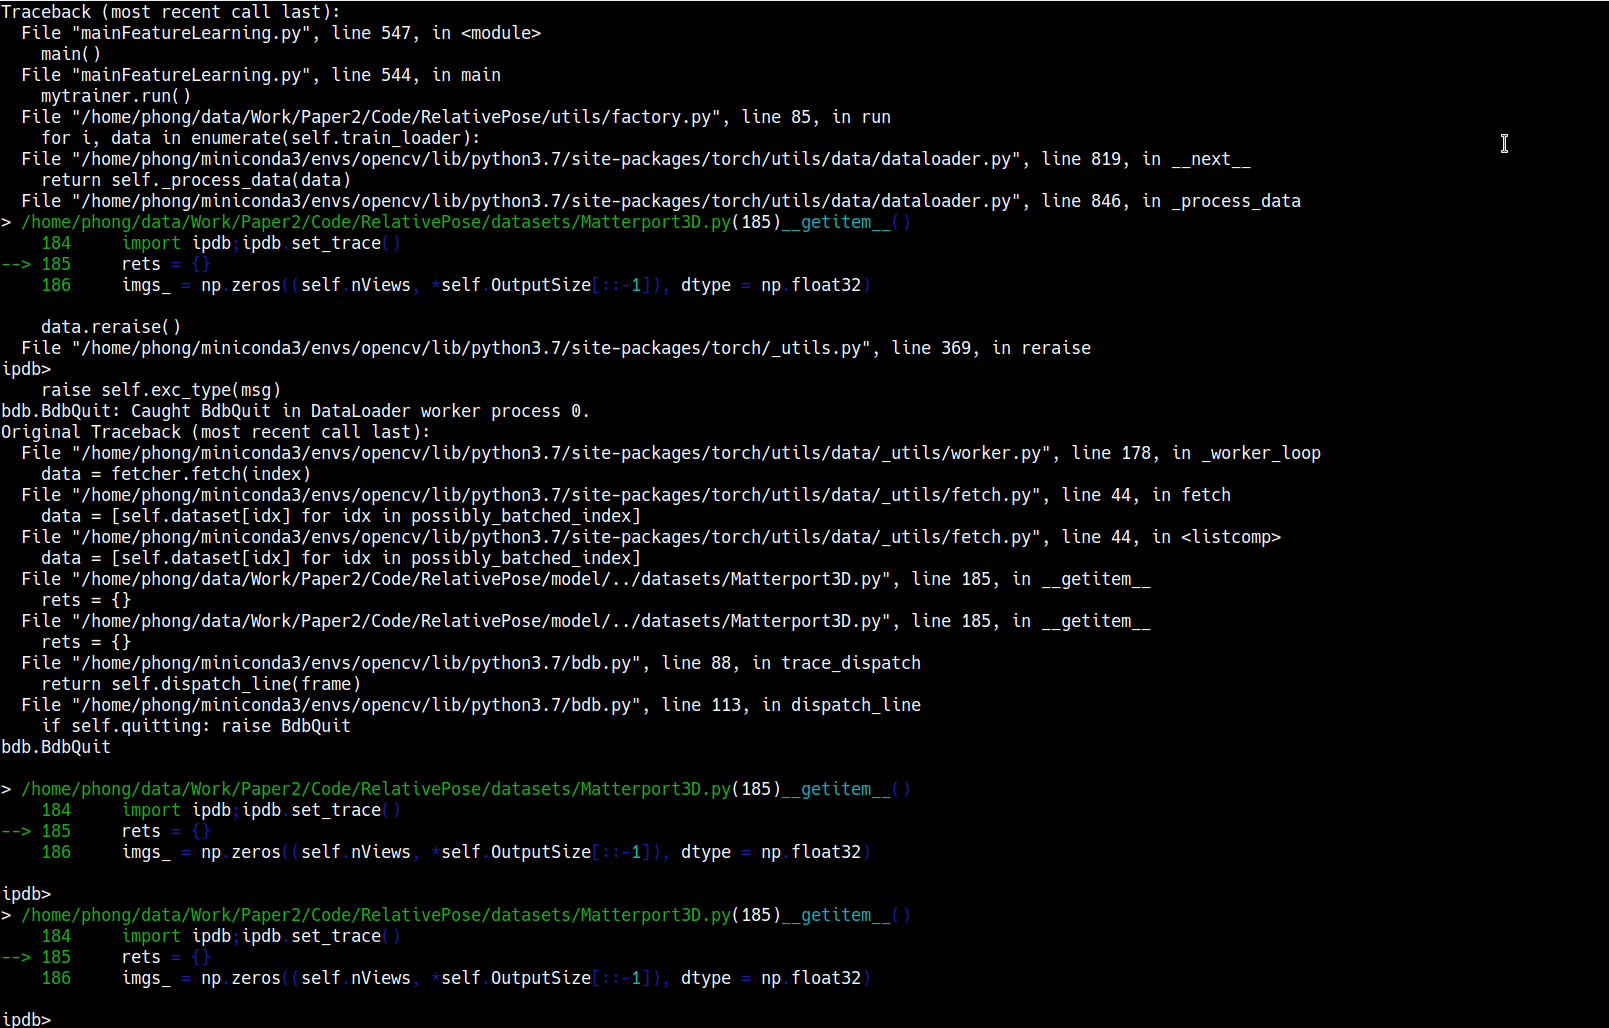This screenshot has height=1028, width=1609.
Task: Click 'for i, data in enumerate(self.train_loader):' line
Action: 261,138
